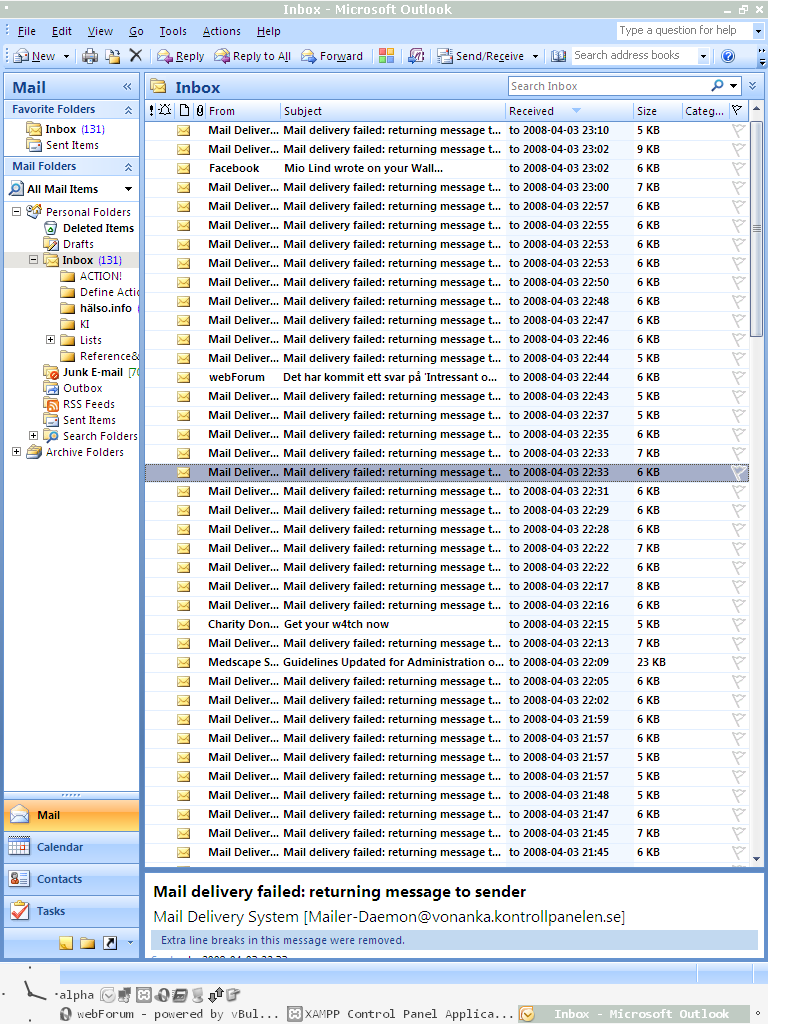Flag the Medscape S... message
800x1024 pixels.
point(738,662)
